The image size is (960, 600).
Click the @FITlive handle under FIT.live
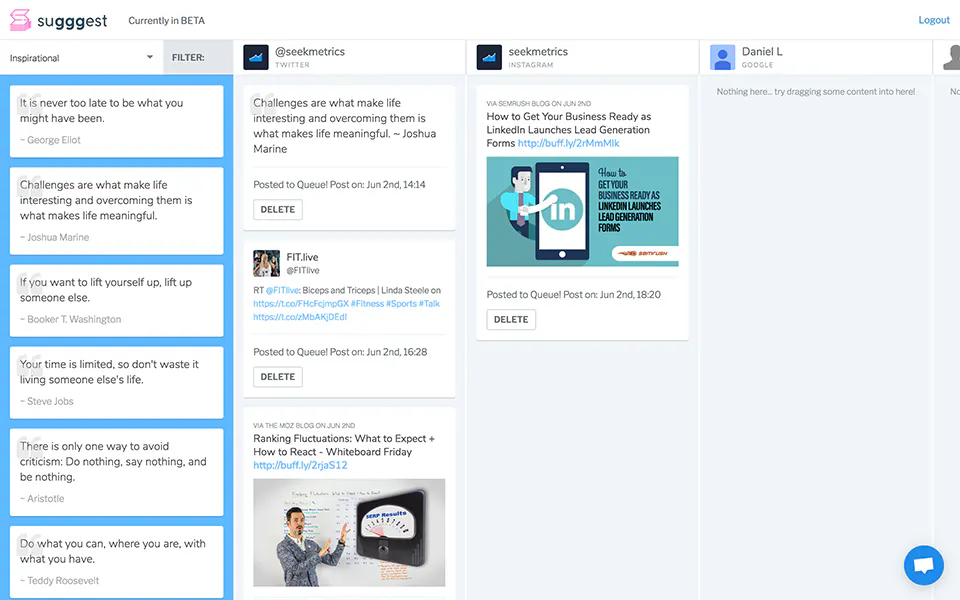(x=303, y=270)
